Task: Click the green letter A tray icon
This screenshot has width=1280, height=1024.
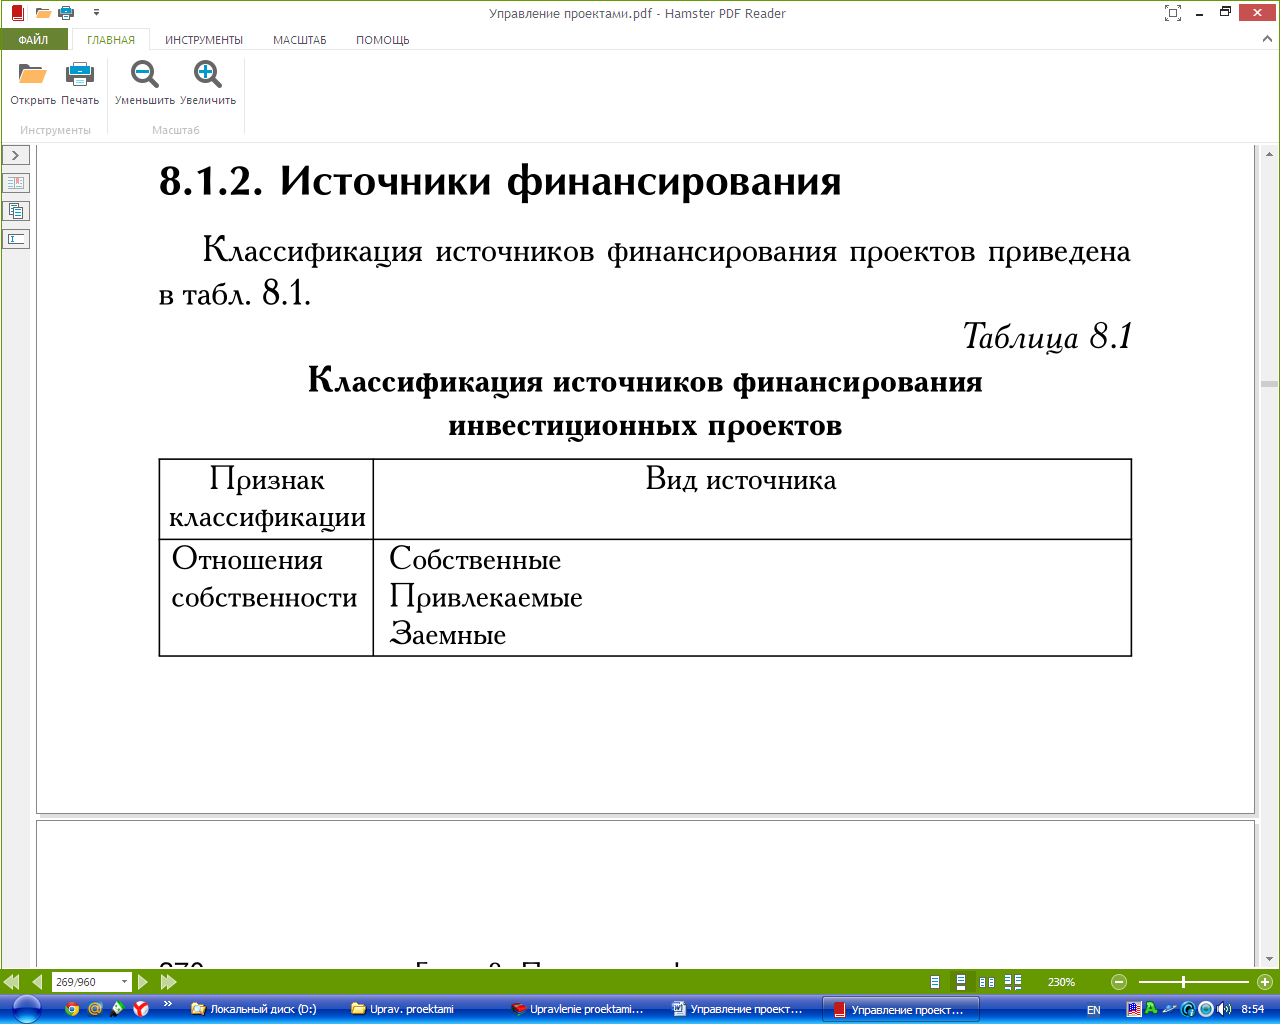Action: point(1150,1008)
